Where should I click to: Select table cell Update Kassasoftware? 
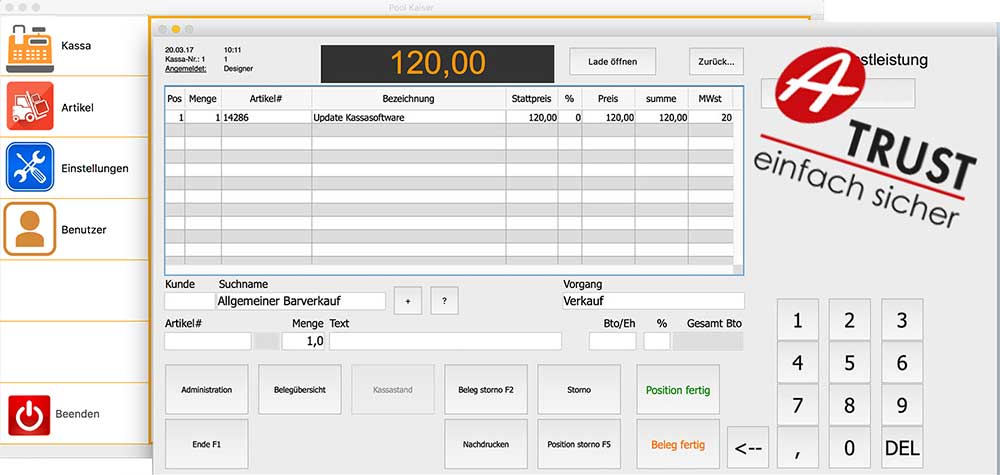pyautogui.click(x=409, y=118)
